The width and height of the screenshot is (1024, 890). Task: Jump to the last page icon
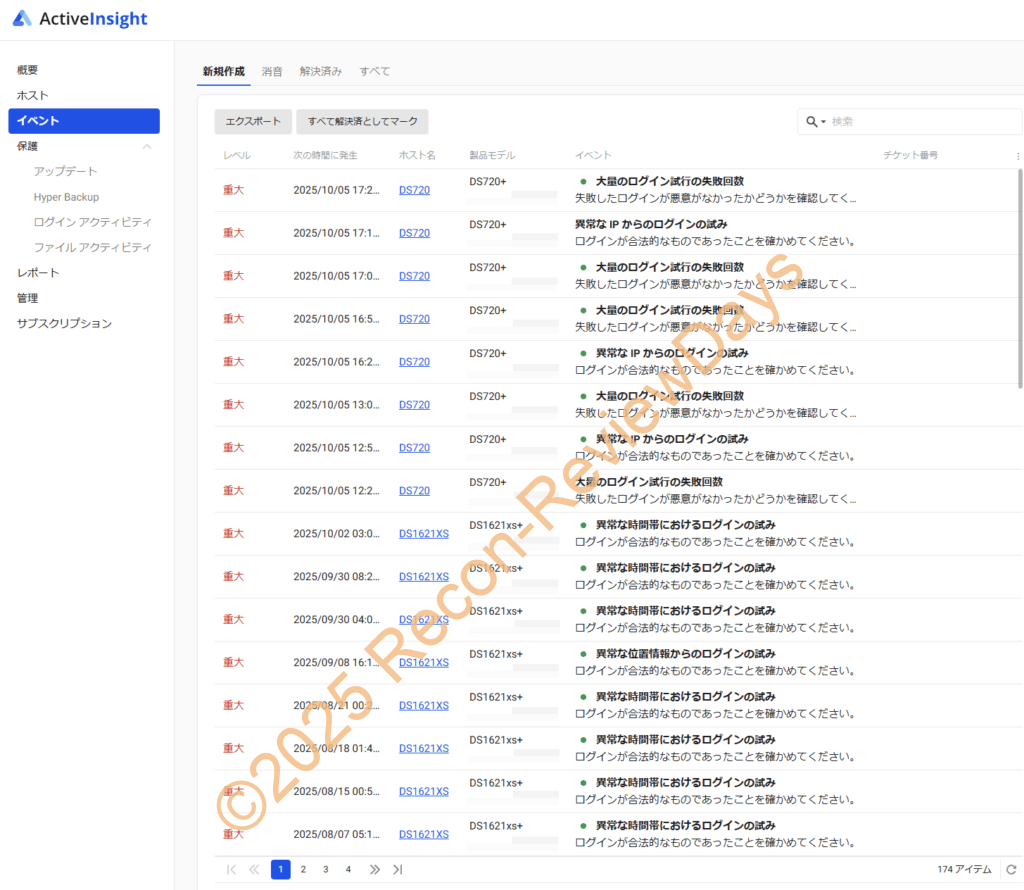pos(397,869)
